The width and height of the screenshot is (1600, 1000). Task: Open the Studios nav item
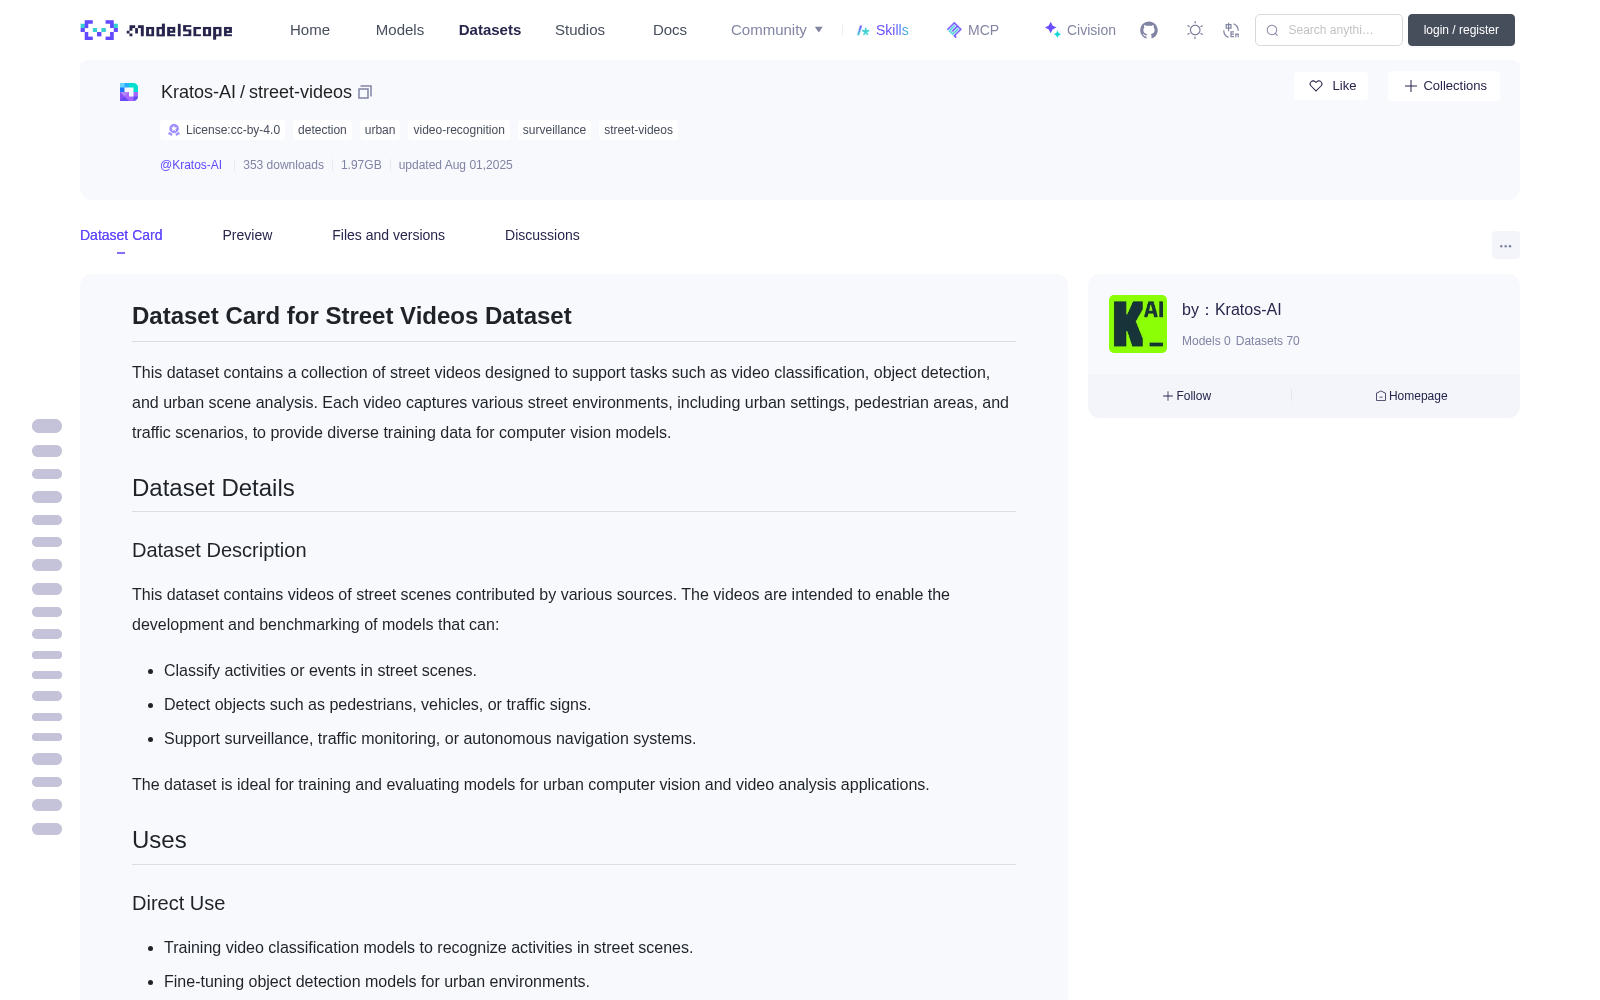tap(580, 30)
